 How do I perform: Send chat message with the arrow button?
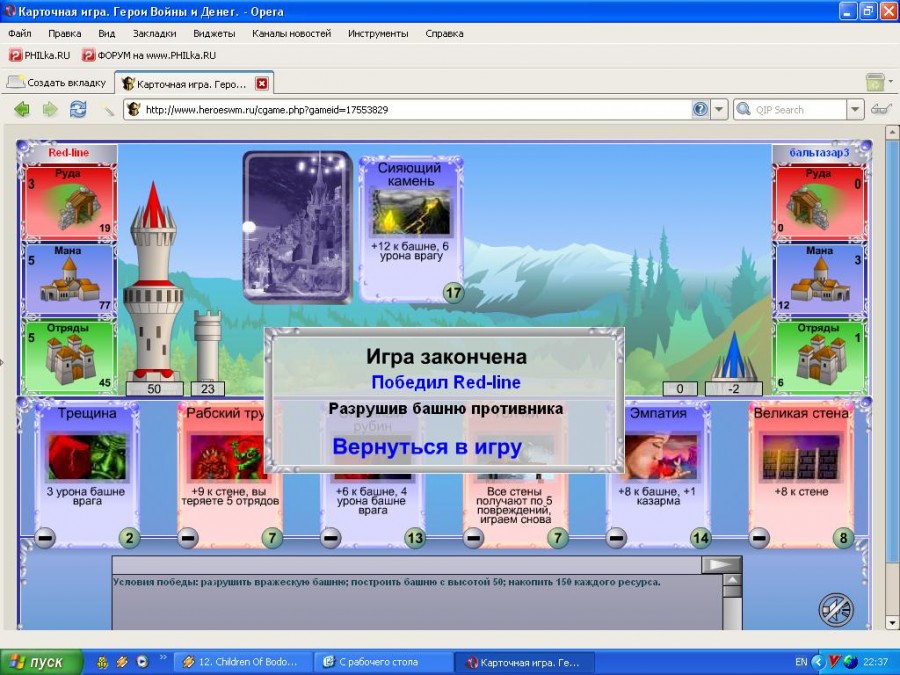tap(721, 565)
